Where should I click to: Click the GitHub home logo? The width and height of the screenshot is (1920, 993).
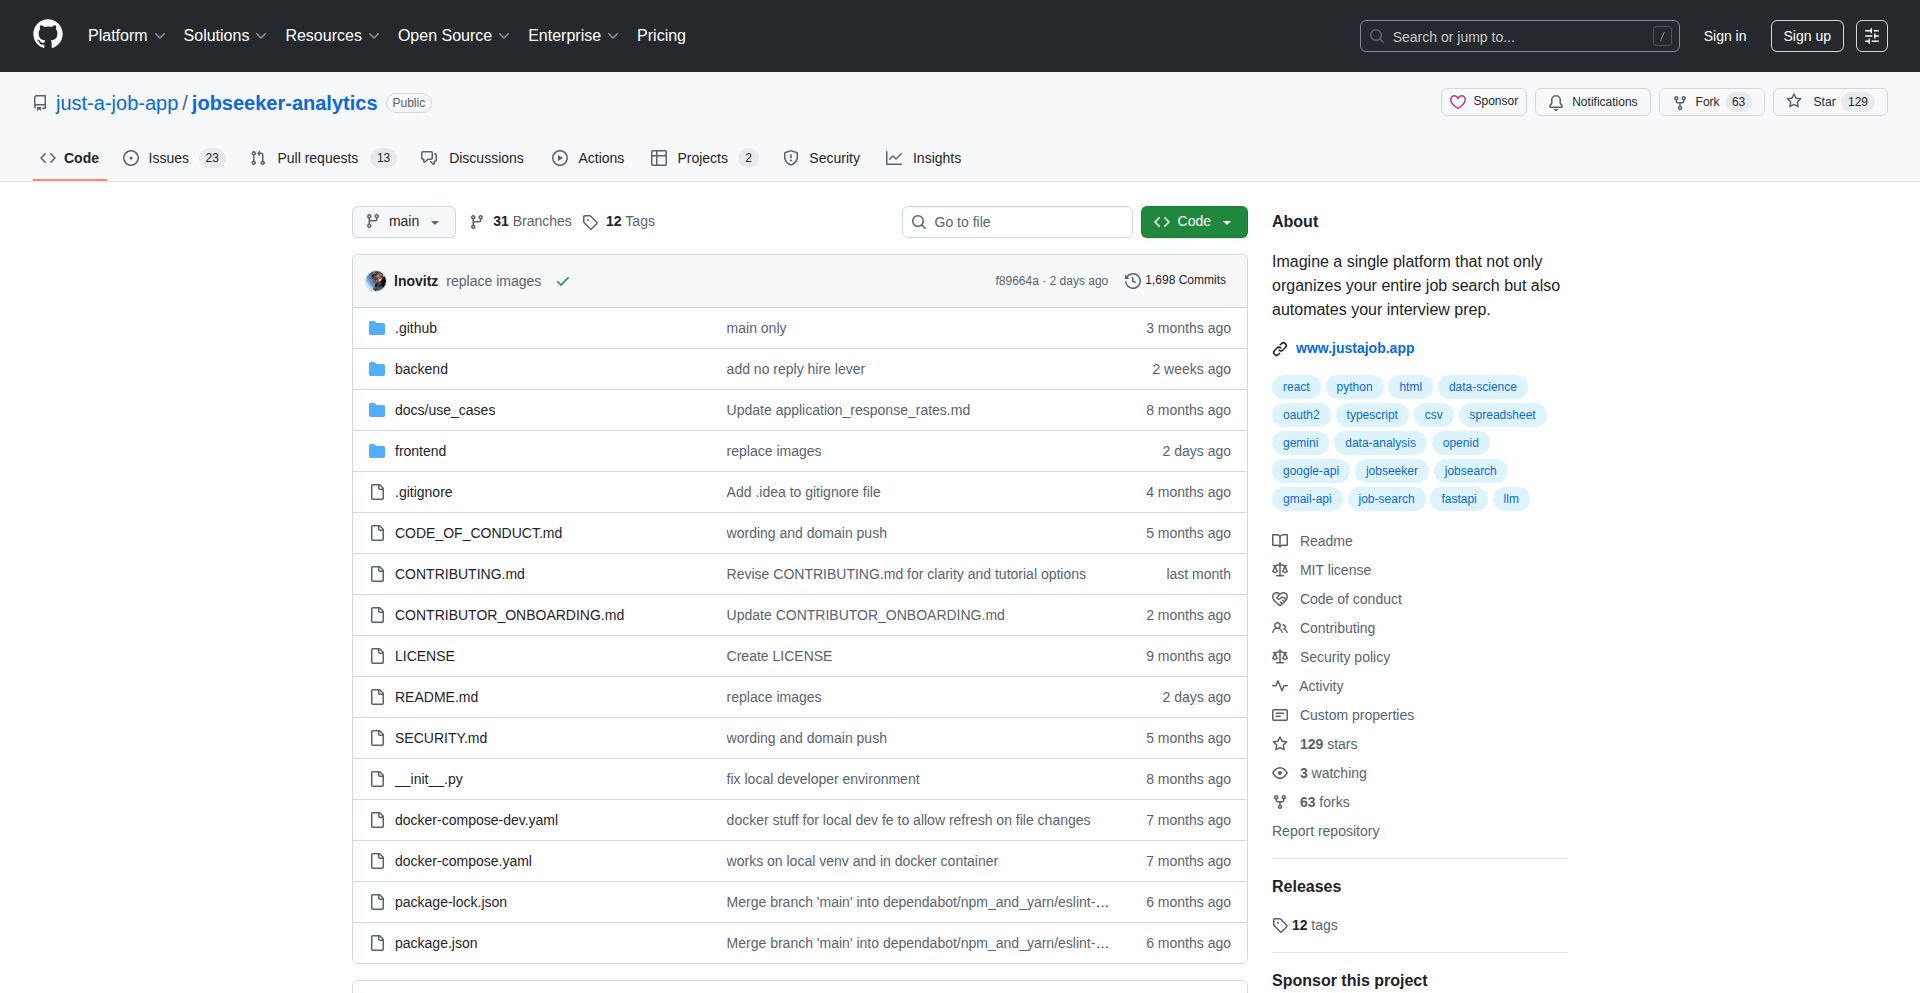coord(46,35)
